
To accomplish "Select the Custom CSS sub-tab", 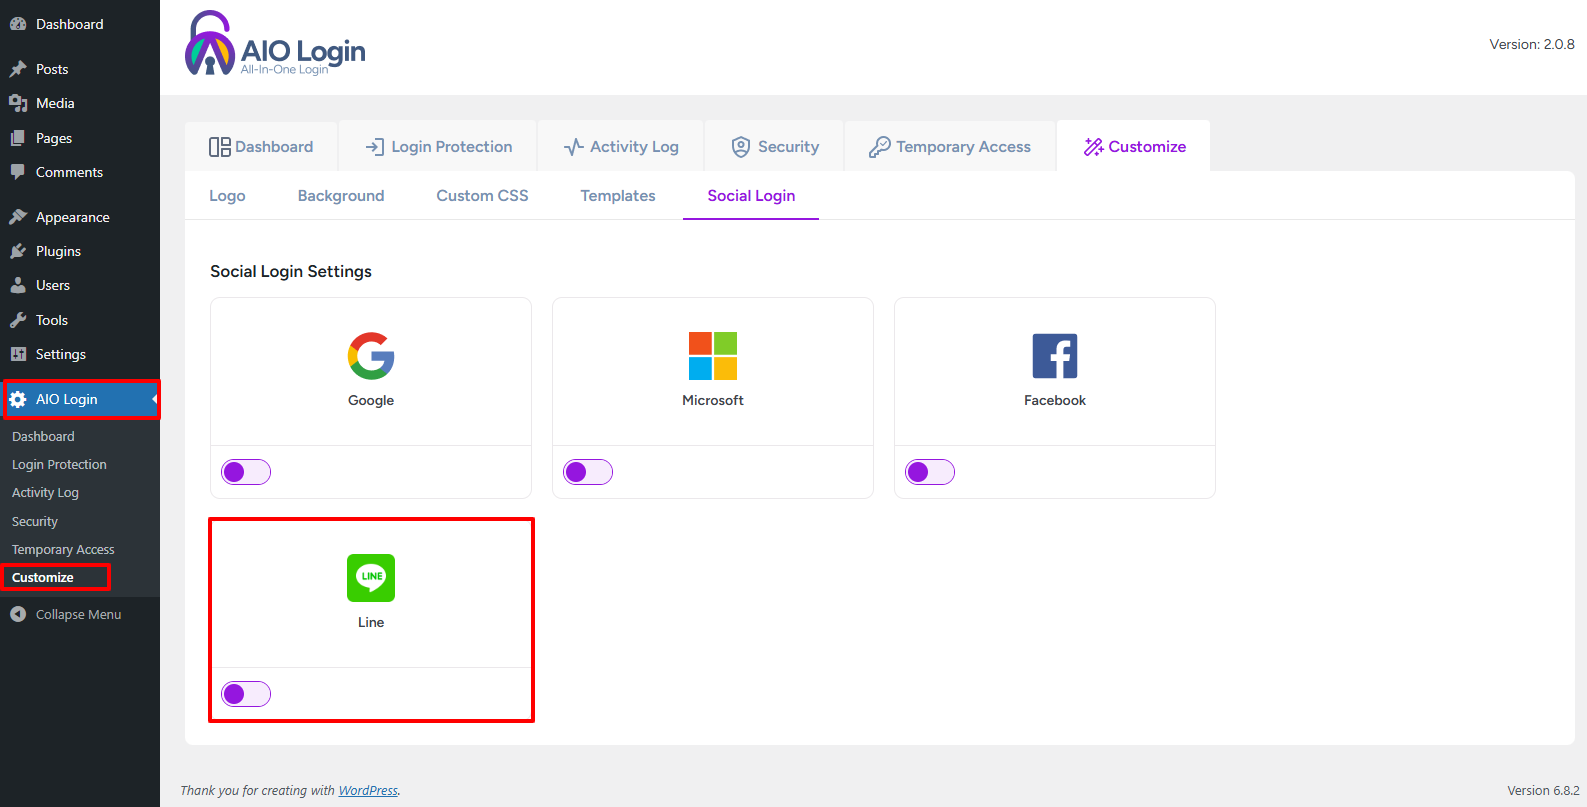I will [482, 196].
